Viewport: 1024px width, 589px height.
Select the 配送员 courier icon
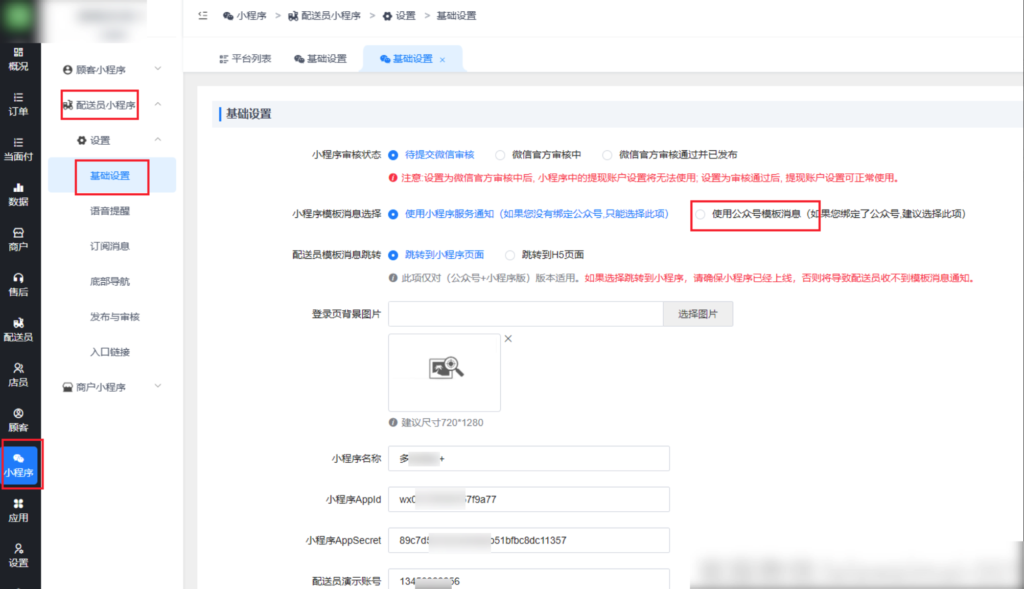pos(18,328)
